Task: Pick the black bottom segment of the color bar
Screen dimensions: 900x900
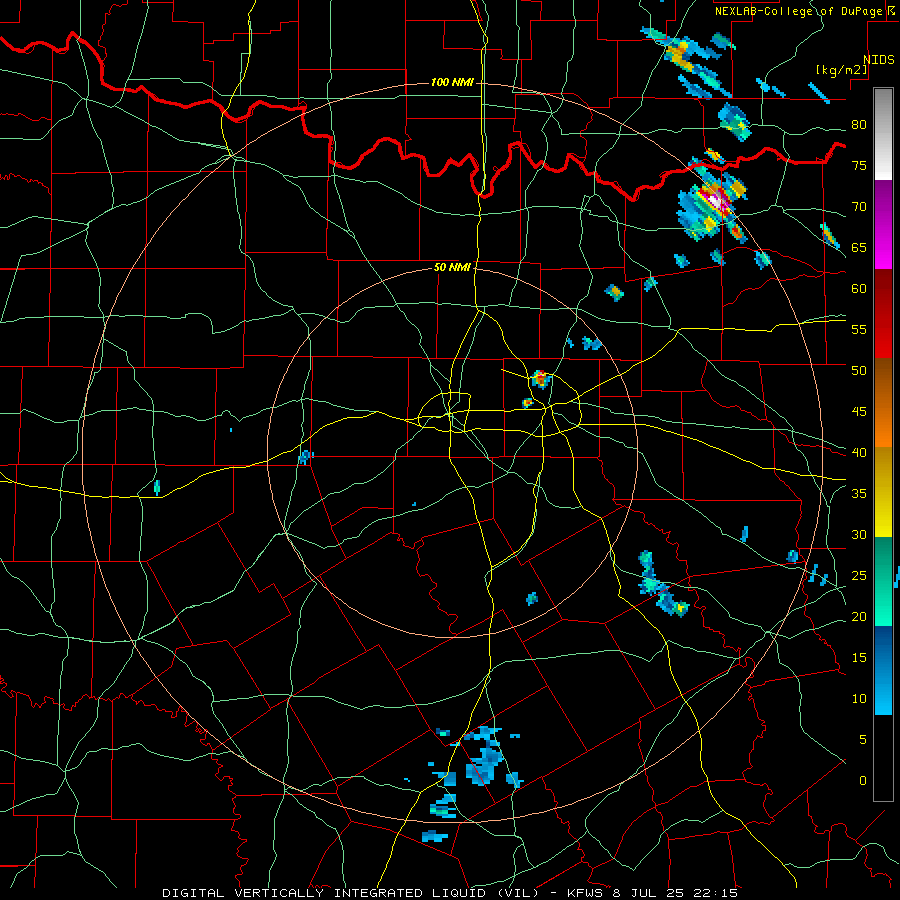Action: [883, 758]
